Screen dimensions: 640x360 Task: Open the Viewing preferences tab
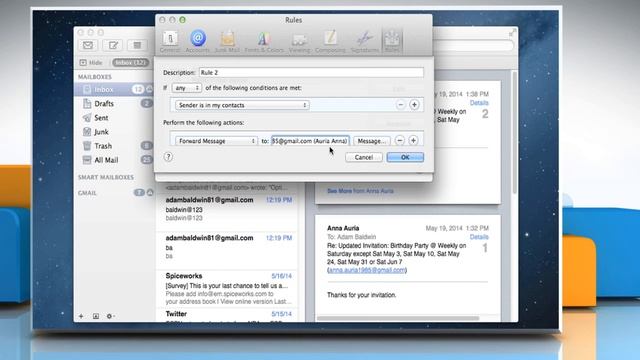coord(300,41)
